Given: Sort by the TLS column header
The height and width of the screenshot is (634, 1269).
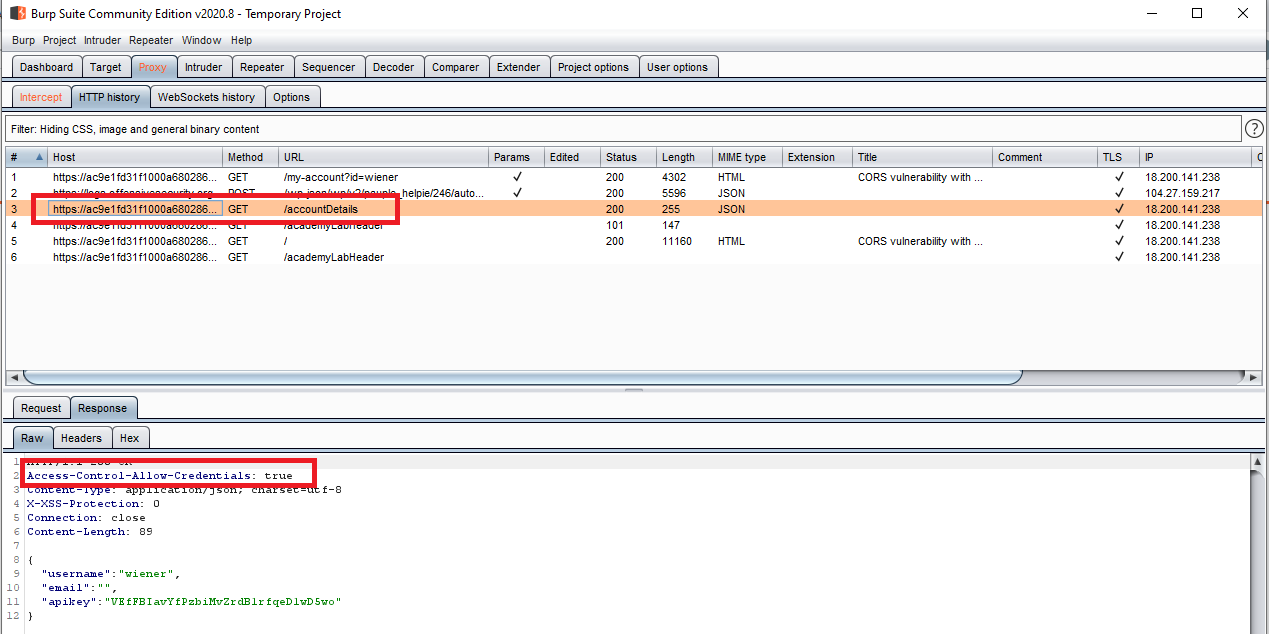Looking at the screenshot, I should tap(1119, 157).
